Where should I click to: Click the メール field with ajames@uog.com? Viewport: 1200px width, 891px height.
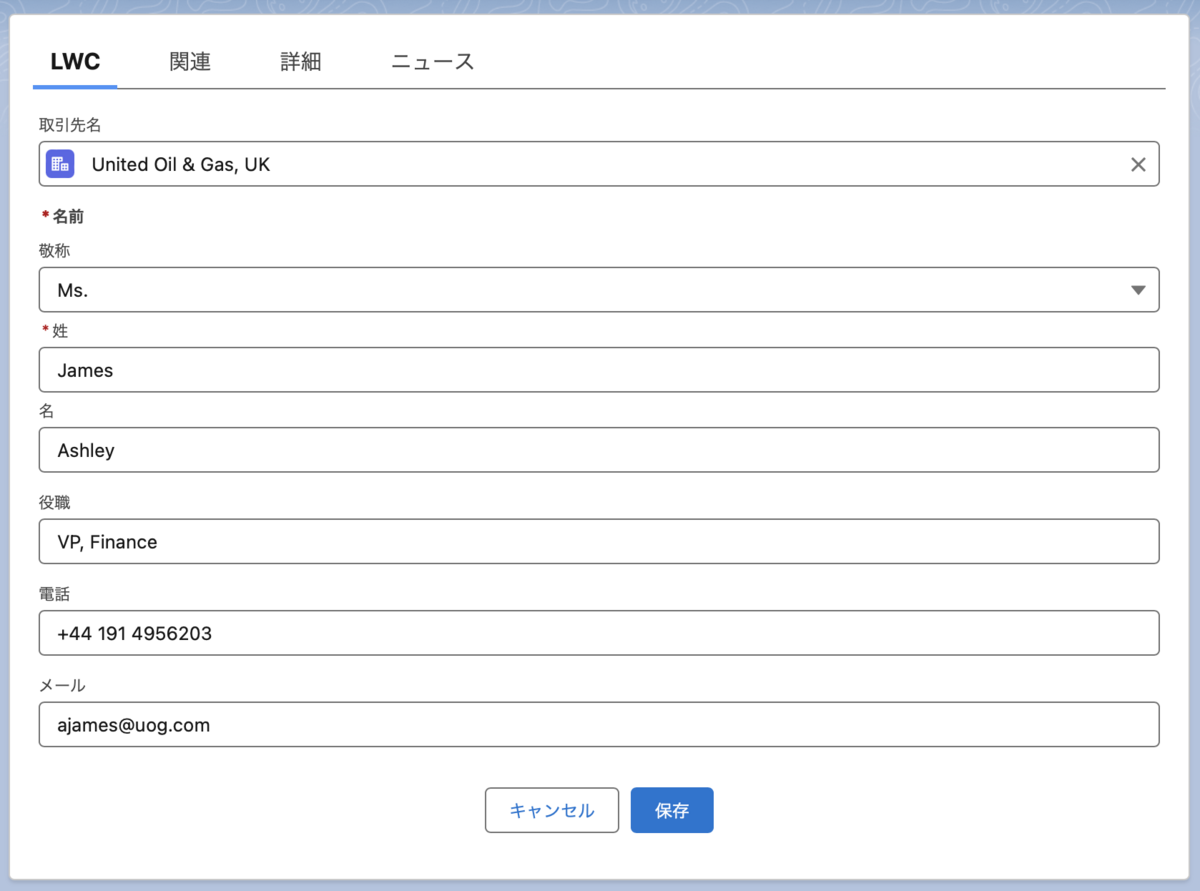(x=599, y=724)
